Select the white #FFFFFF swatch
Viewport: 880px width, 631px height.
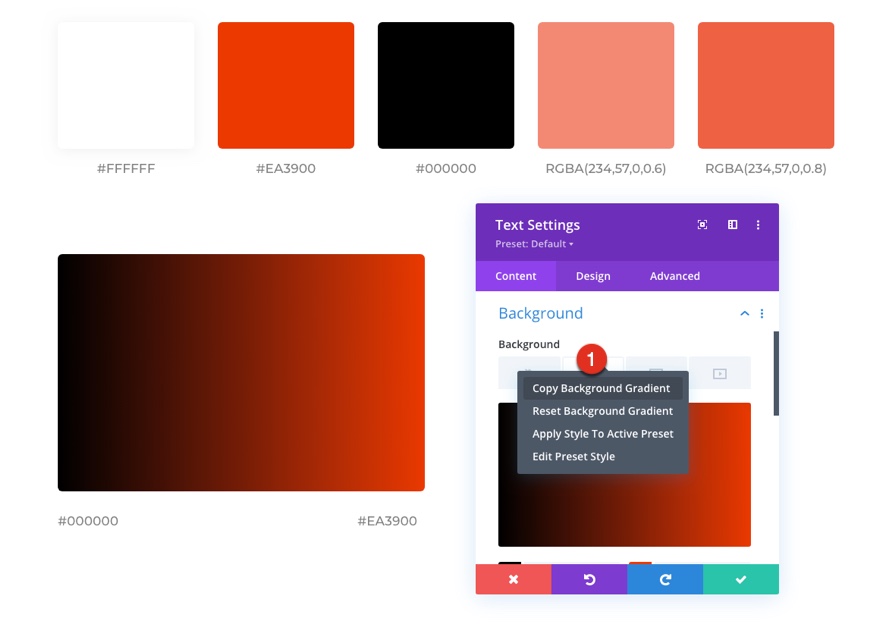click(x=126, y=85)
